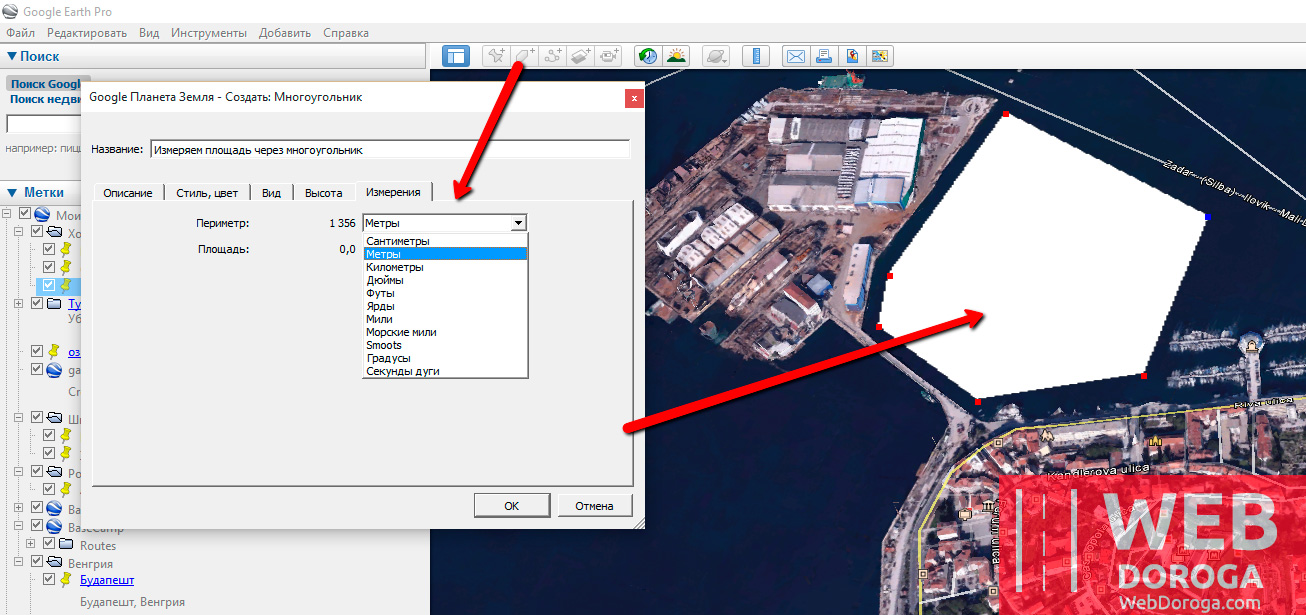Choose Секунды дуги in units list
The image size is (1306, 615).
click(x=445, y=371)
